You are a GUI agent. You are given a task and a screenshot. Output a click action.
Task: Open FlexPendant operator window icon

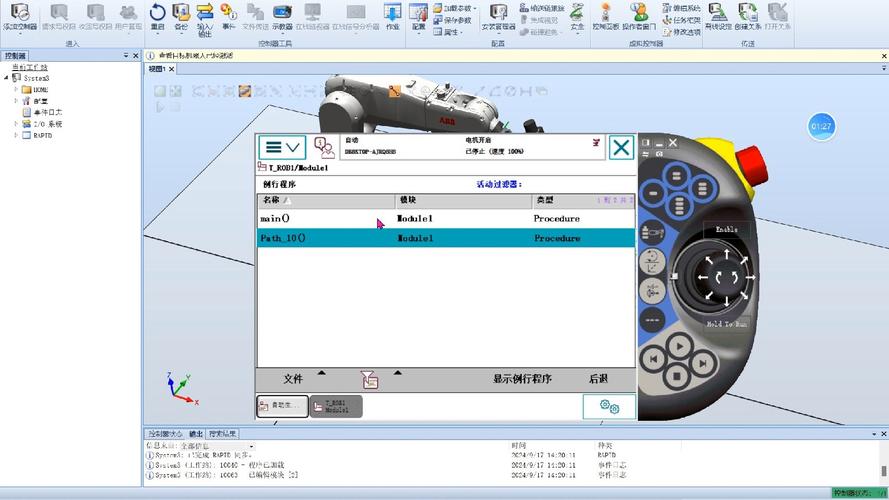click(x=324, y=147)
